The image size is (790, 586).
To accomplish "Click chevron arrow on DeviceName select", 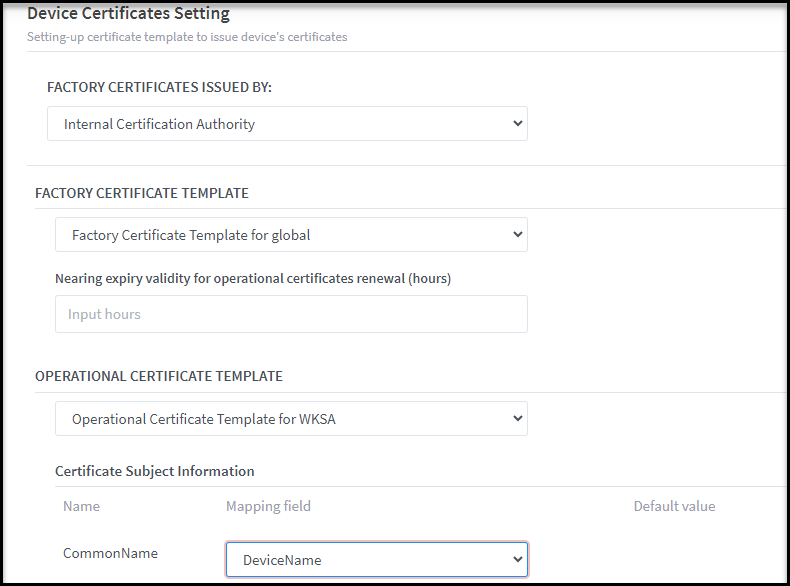I will coord(517,560).
